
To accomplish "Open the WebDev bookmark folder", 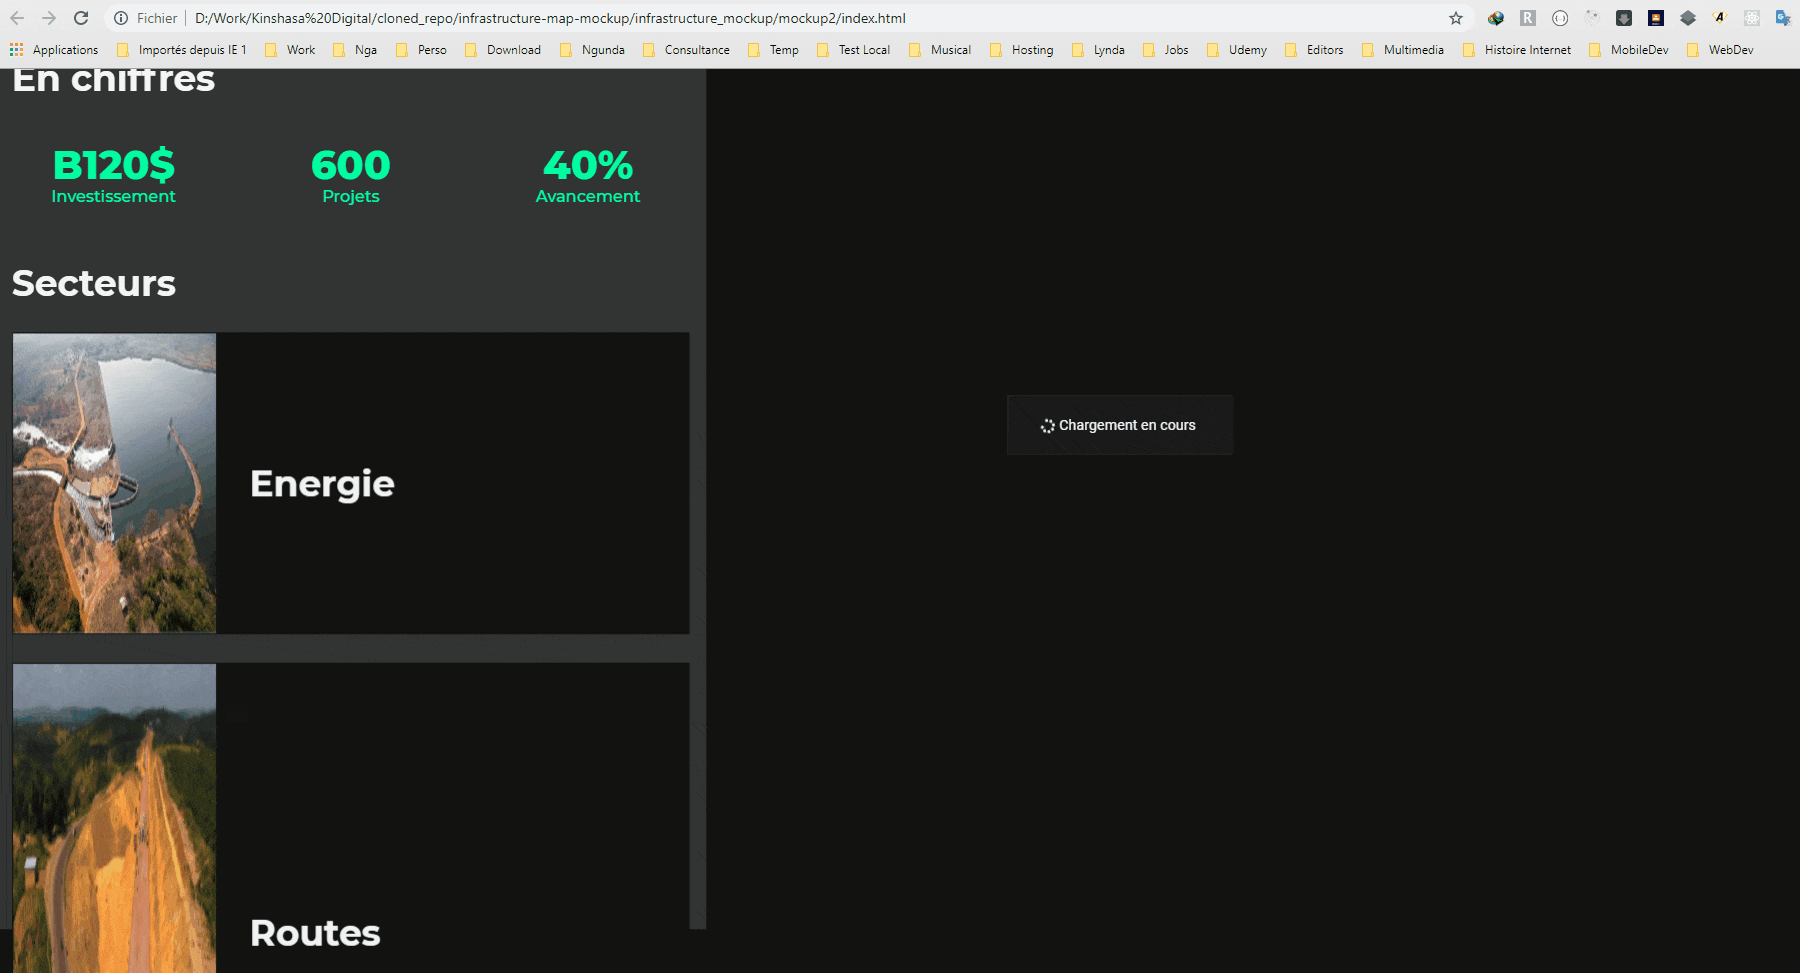I will pyautogui.click(x=1720, y=50).
